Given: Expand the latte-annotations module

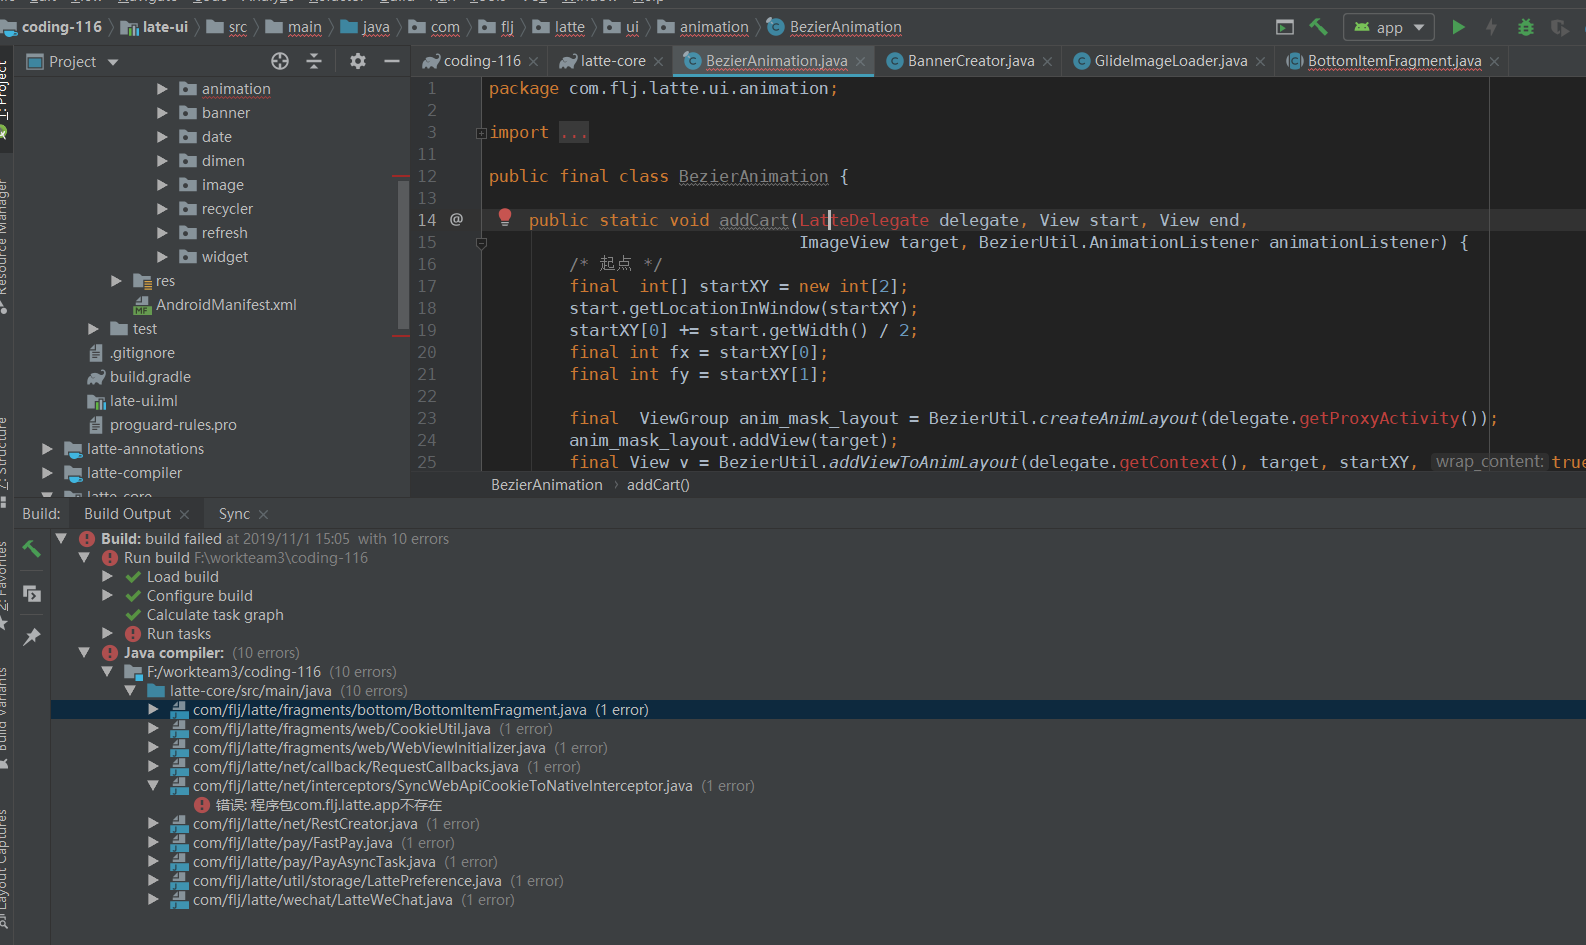Looking at the screenshot, I should pos(47,449).
